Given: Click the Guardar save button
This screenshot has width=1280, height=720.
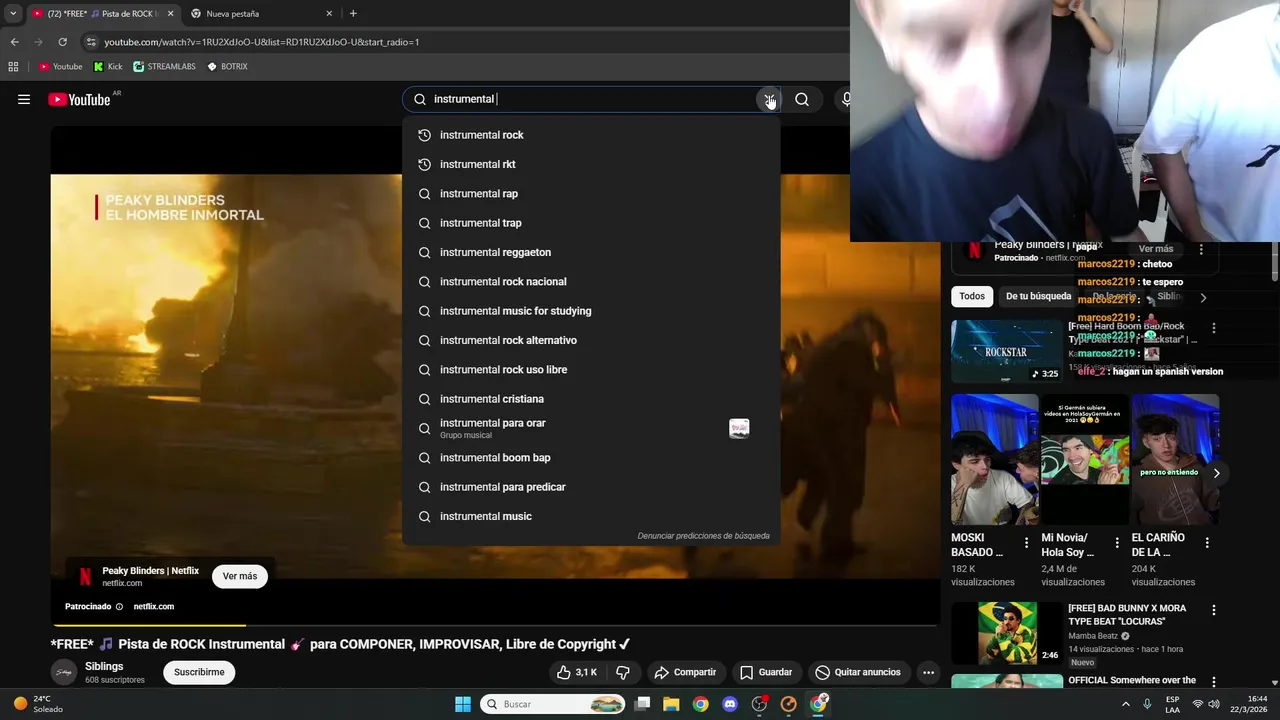Looking at the screenshot, I should coord(766,672).
